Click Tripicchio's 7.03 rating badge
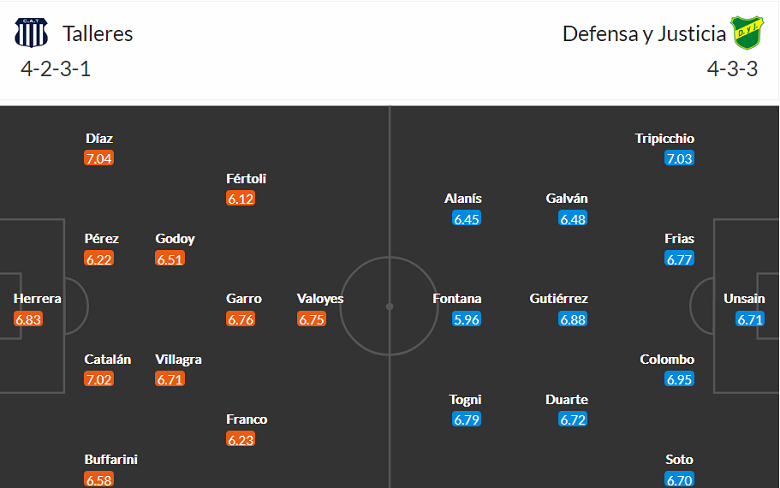This screenshot has width=780, height=488. [679, 159]
